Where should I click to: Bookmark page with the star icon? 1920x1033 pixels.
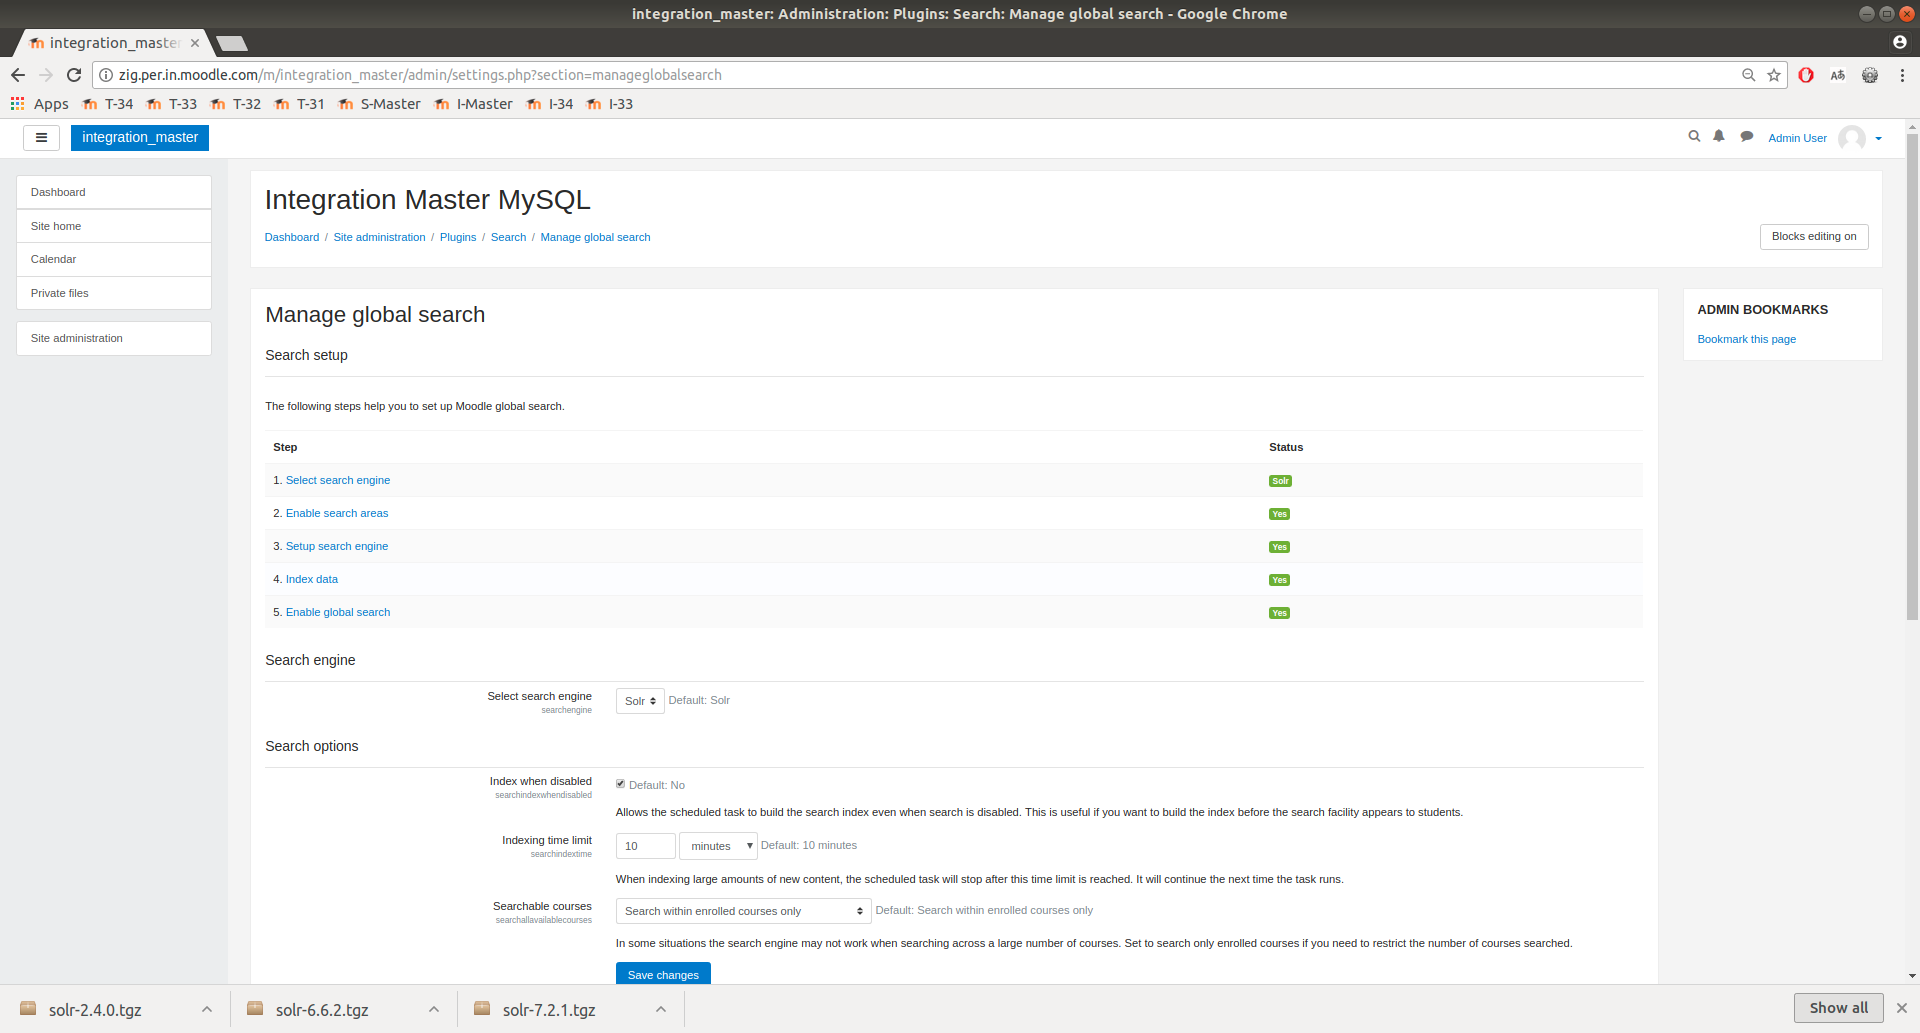[x=1774, y=75]
